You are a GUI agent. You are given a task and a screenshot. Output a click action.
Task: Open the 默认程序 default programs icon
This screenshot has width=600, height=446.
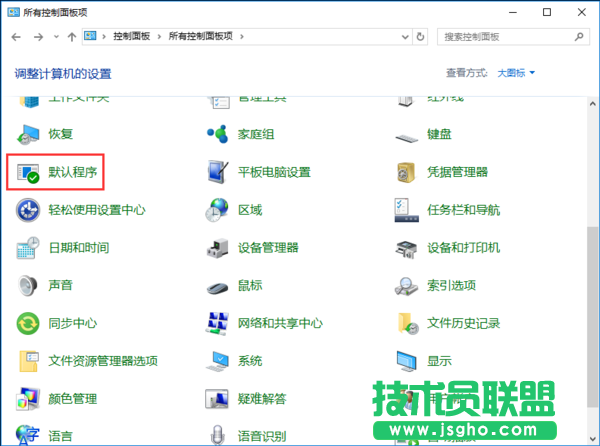(28, 173)
